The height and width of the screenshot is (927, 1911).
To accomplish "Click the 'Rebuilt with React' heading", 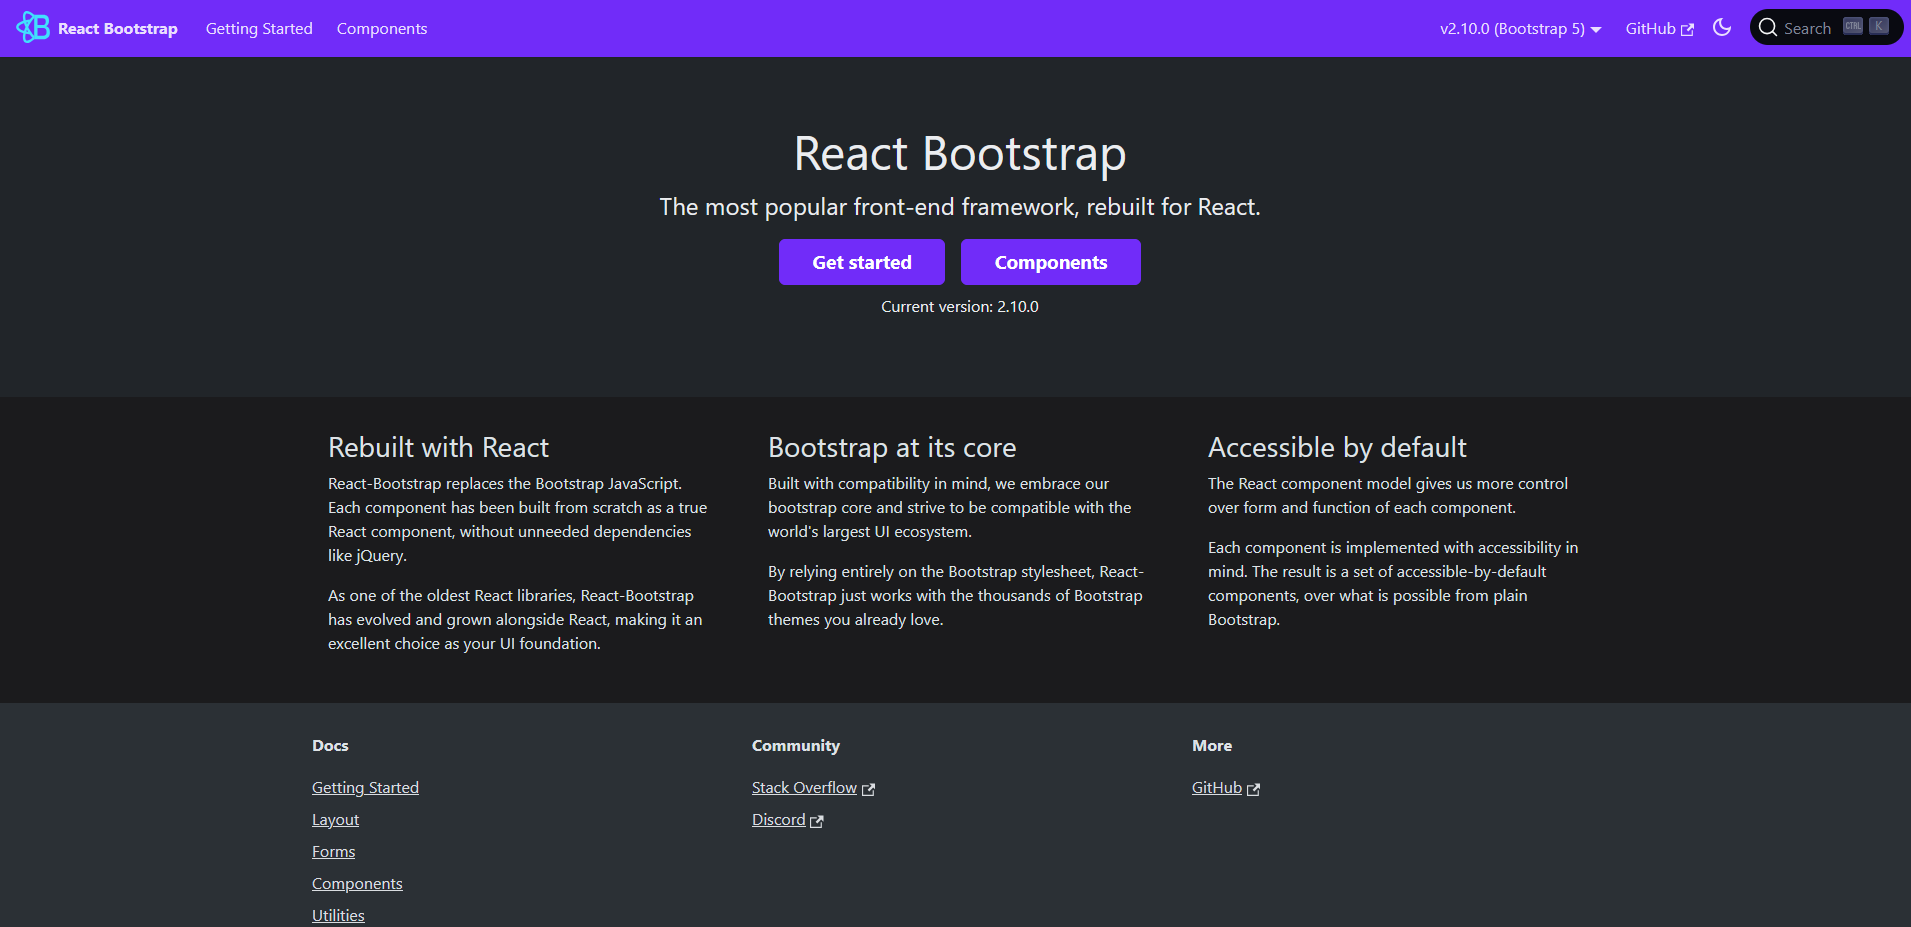I will 439,448.
